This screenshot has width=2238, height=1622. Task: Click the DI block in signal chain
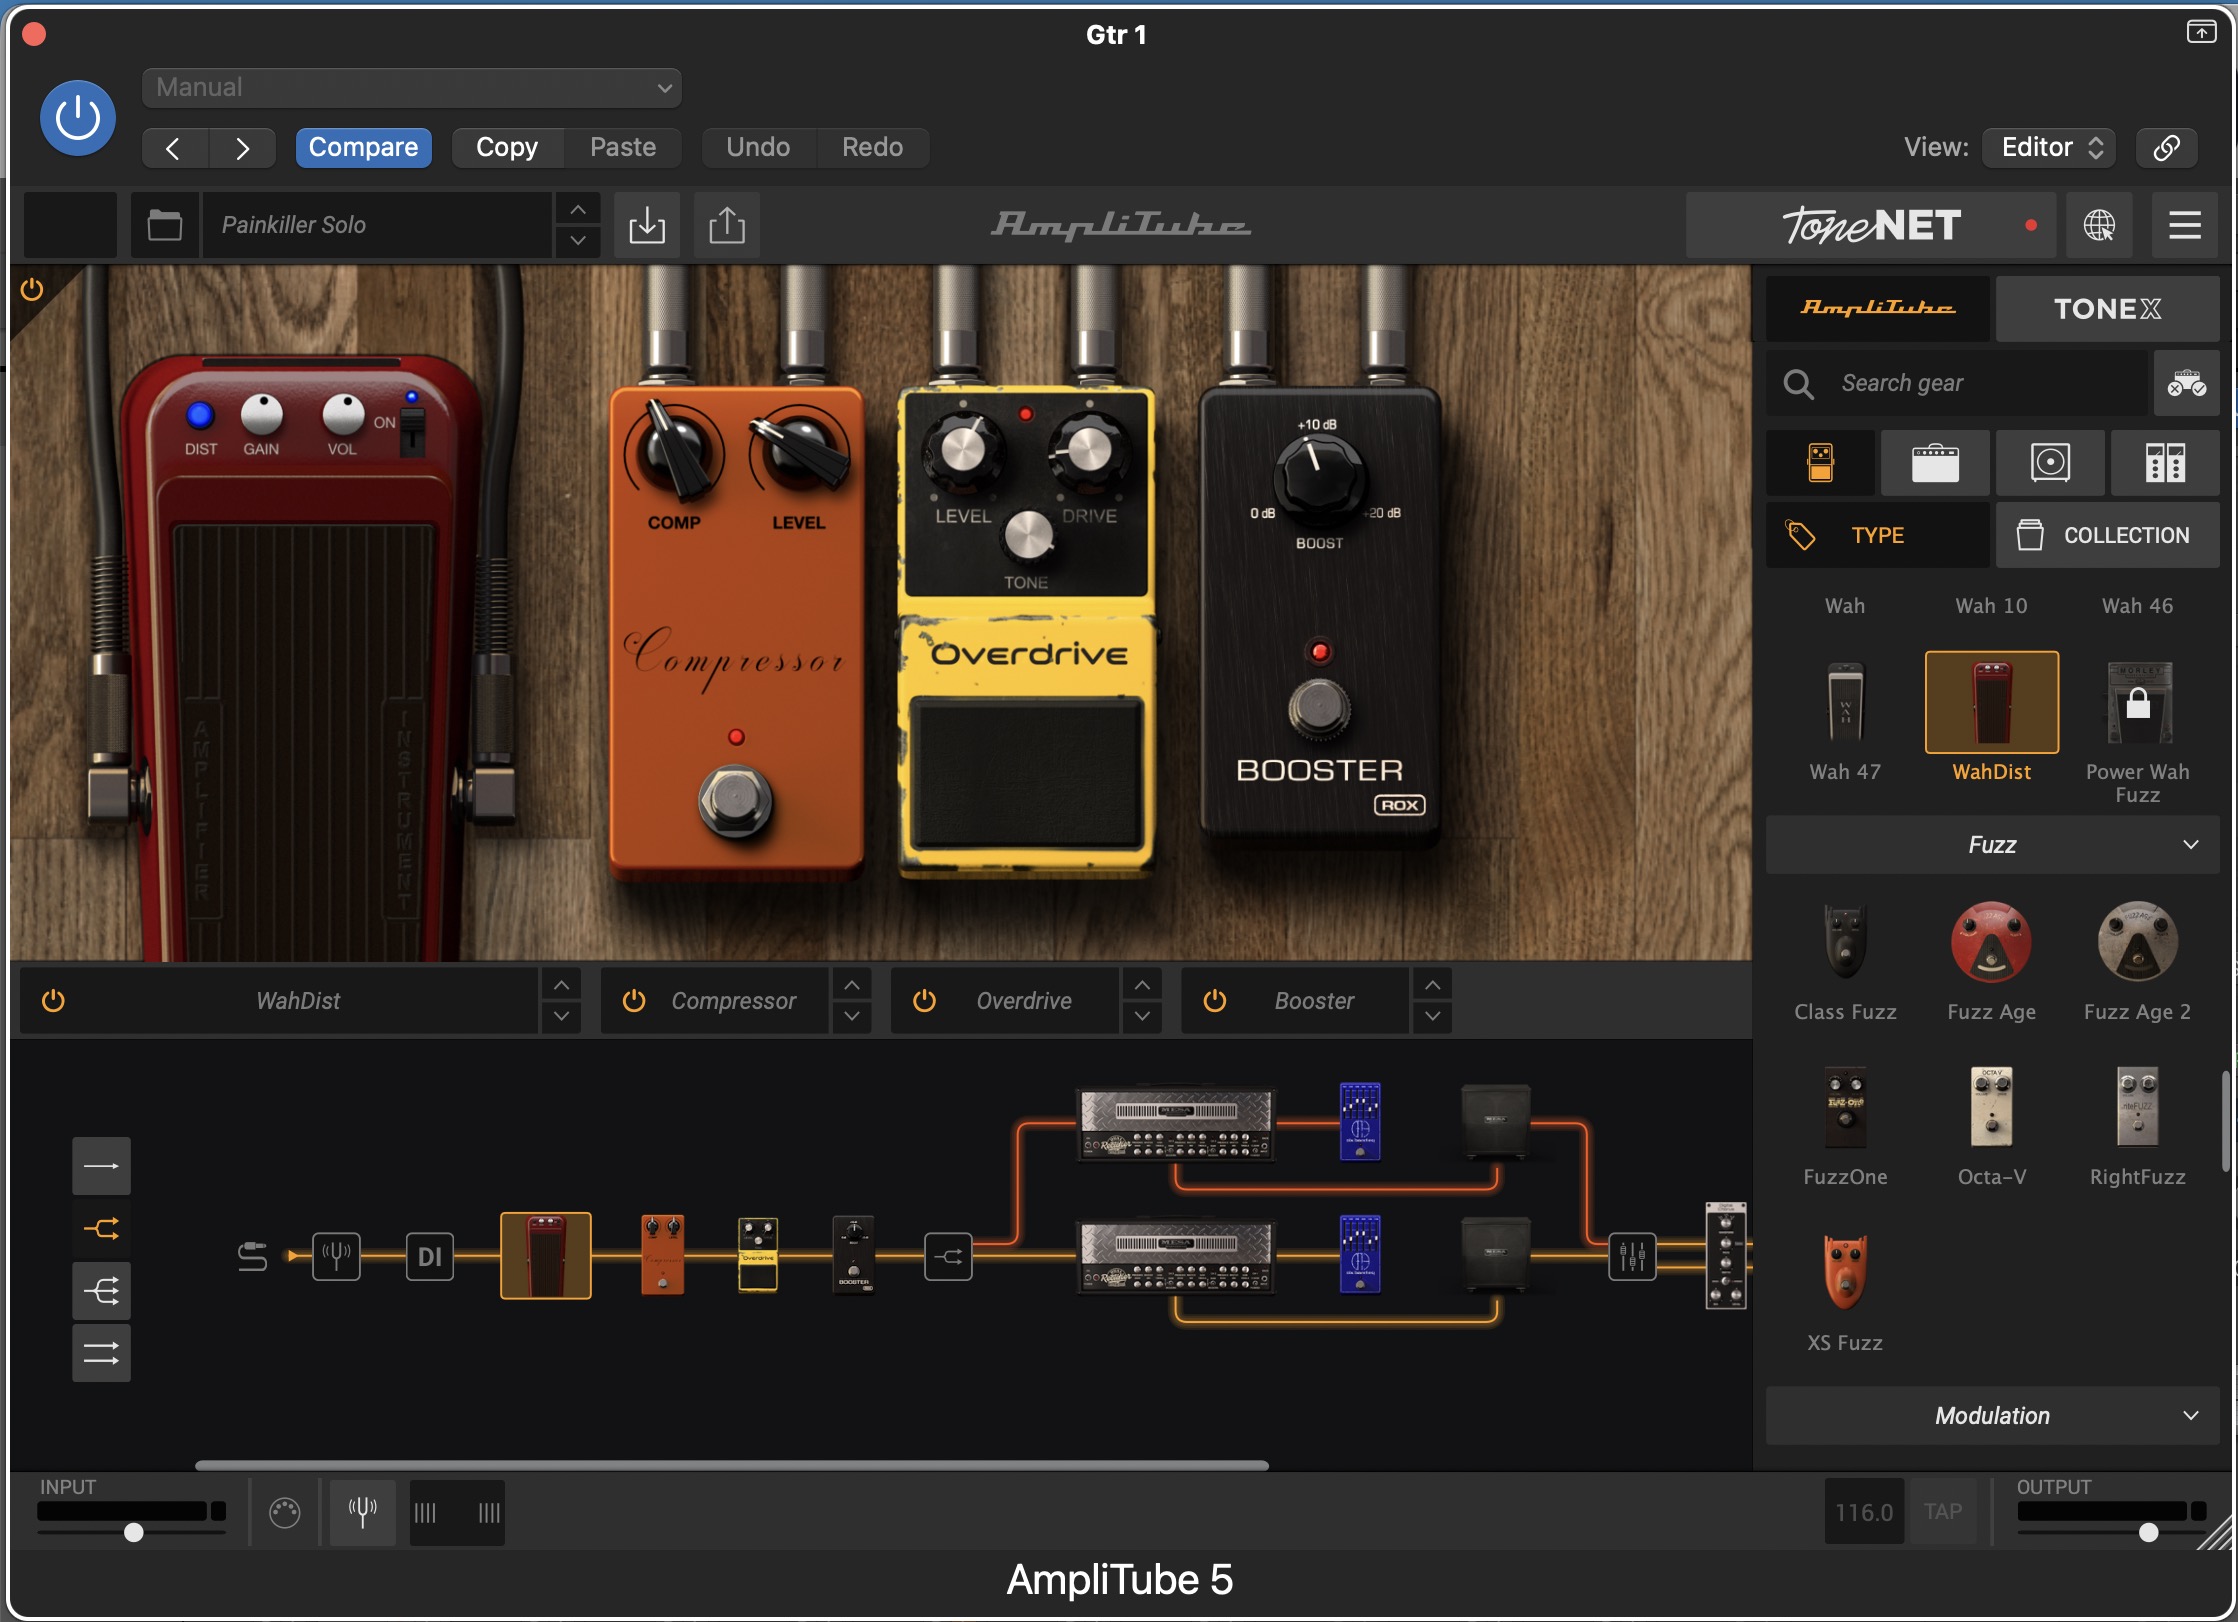coord(429,1256)
